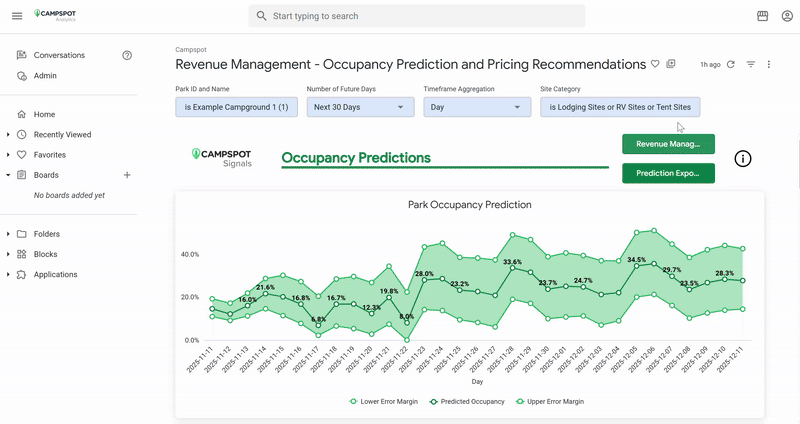Click the Prediction Export green button
Viewport: 800px width, 424px height.
point(668,174)
